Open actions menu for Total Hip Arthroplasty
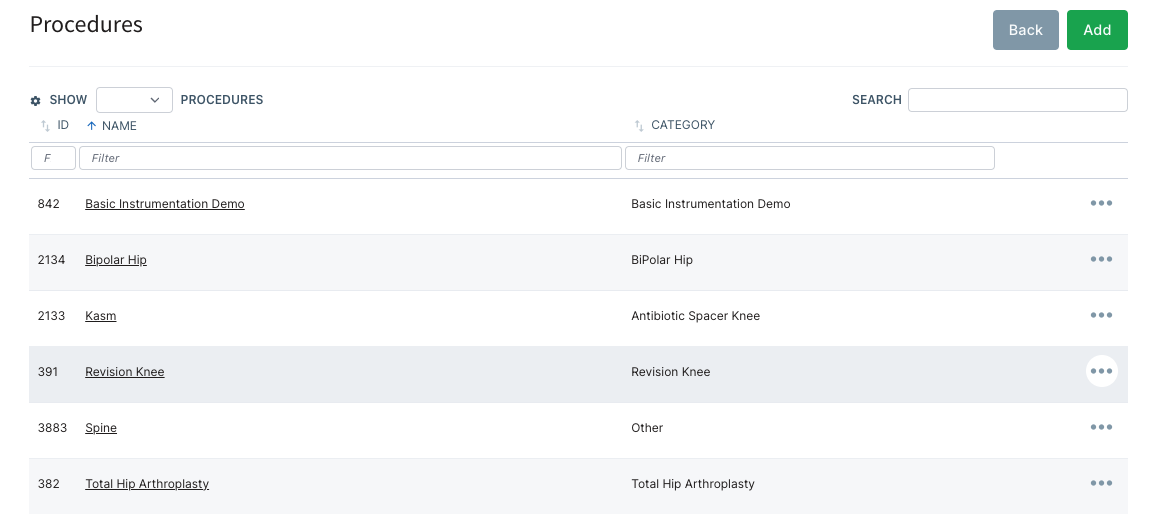Screen dimensions: 1150x514 click(x=1101, y=483)
